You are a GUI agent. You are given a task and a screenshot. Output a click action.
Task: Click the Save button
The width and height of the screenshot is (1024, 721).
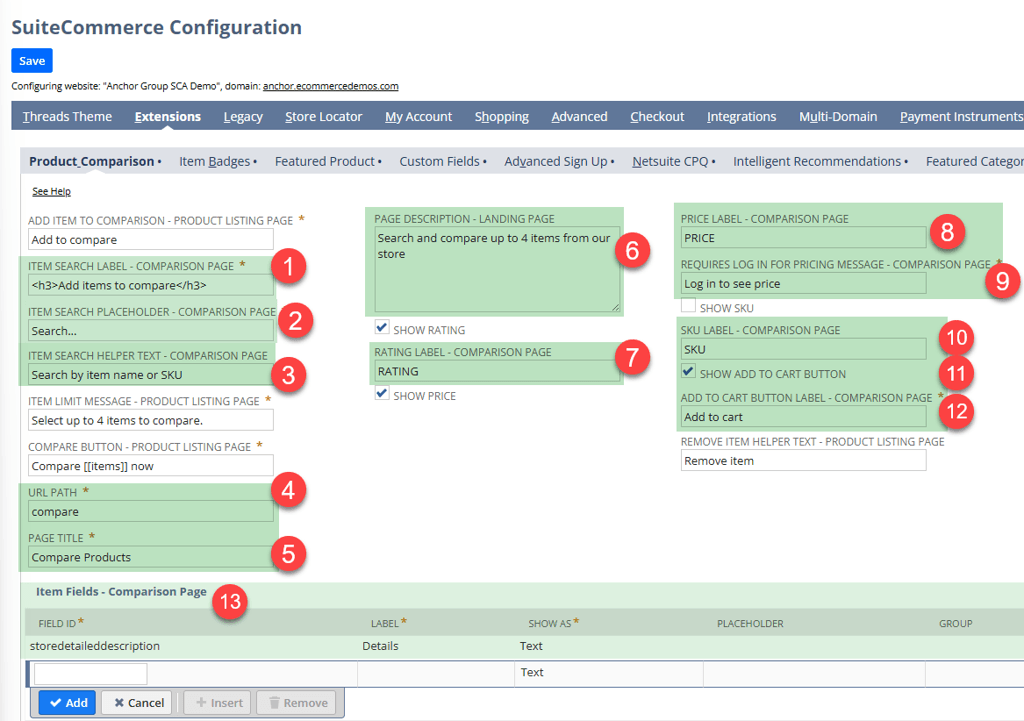click(x=31, y=60)
